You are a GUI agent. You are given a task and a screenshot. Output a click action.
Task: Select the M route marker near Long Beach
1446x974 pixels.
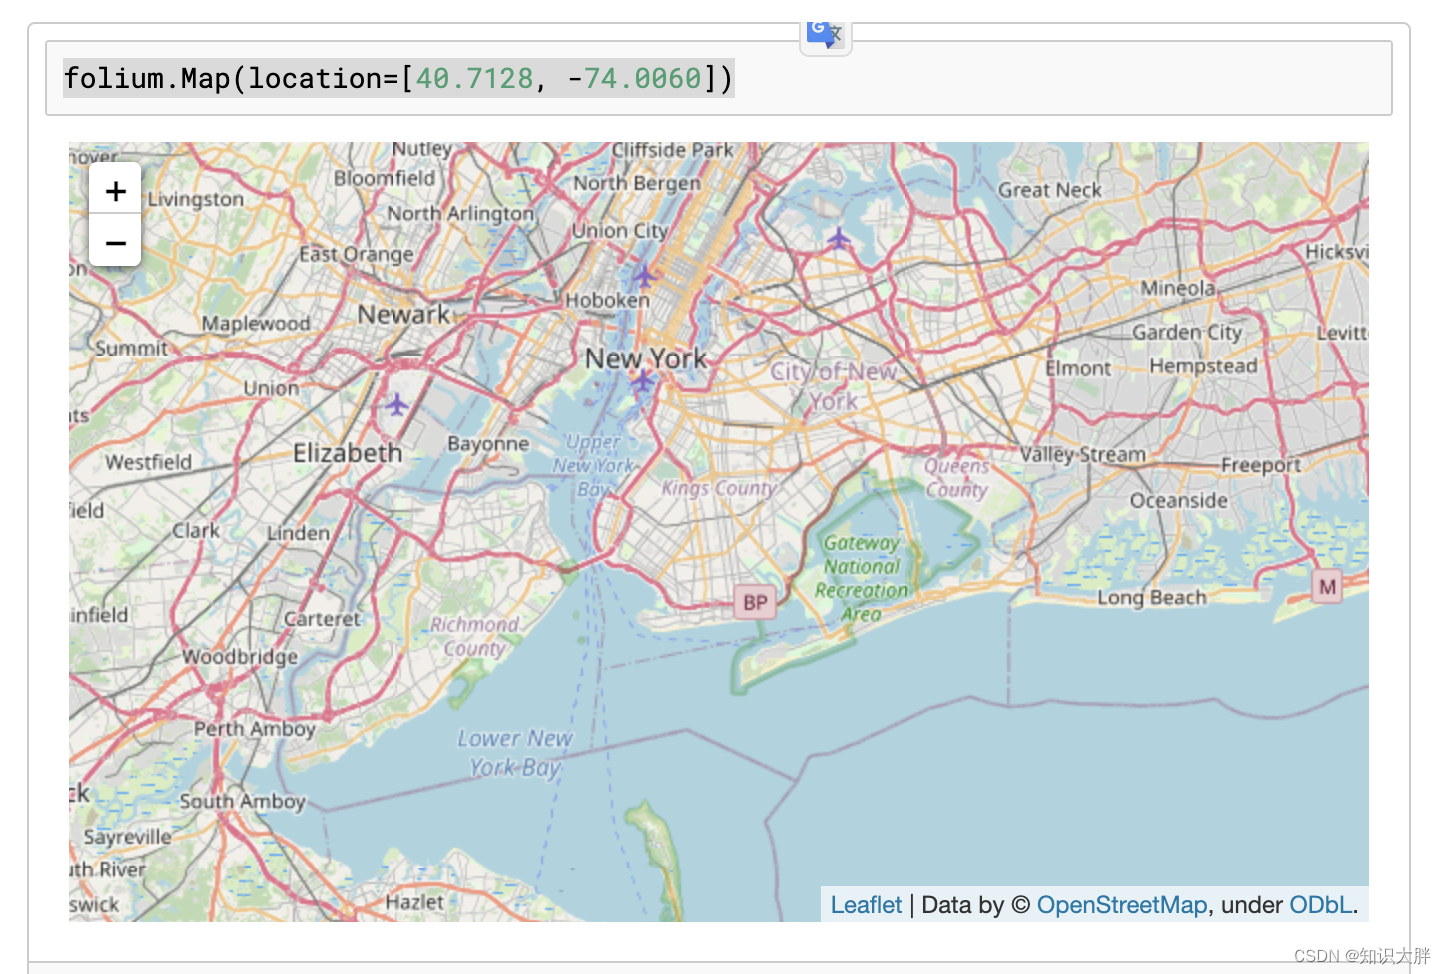coord(1327,587)
